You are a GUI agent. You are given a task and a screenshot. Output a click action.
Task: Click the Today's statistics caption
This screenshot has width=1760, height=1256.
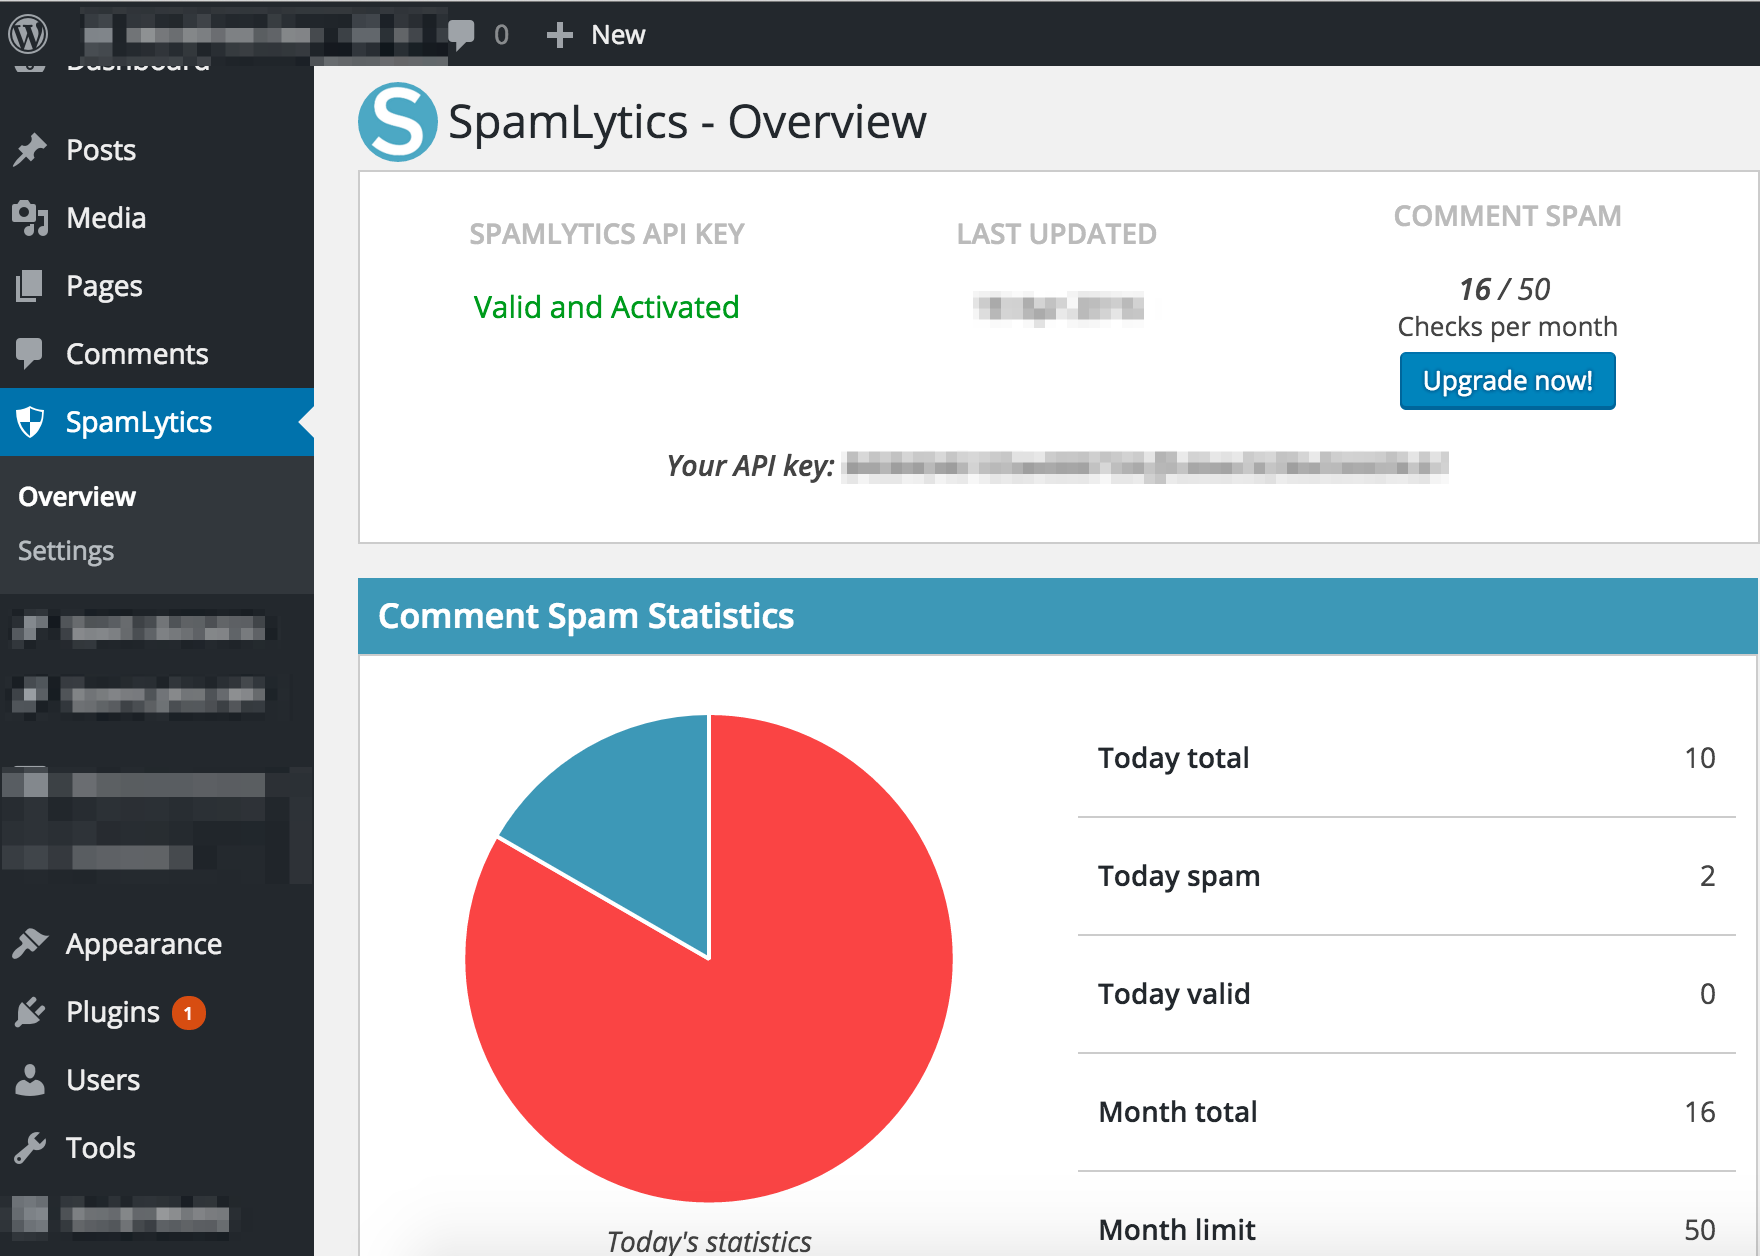(709, 1241)
